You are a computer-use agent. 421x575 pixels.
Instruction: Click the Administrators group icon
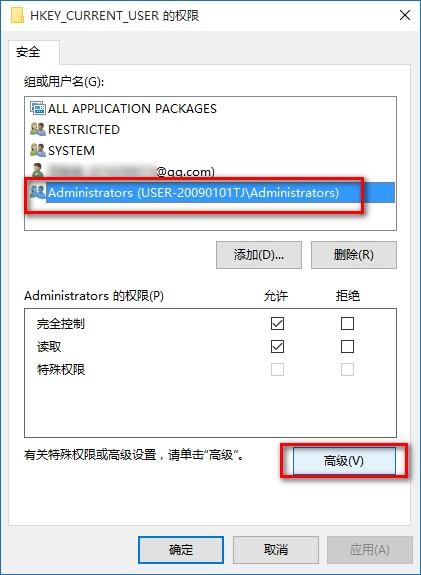coord(38,192)
